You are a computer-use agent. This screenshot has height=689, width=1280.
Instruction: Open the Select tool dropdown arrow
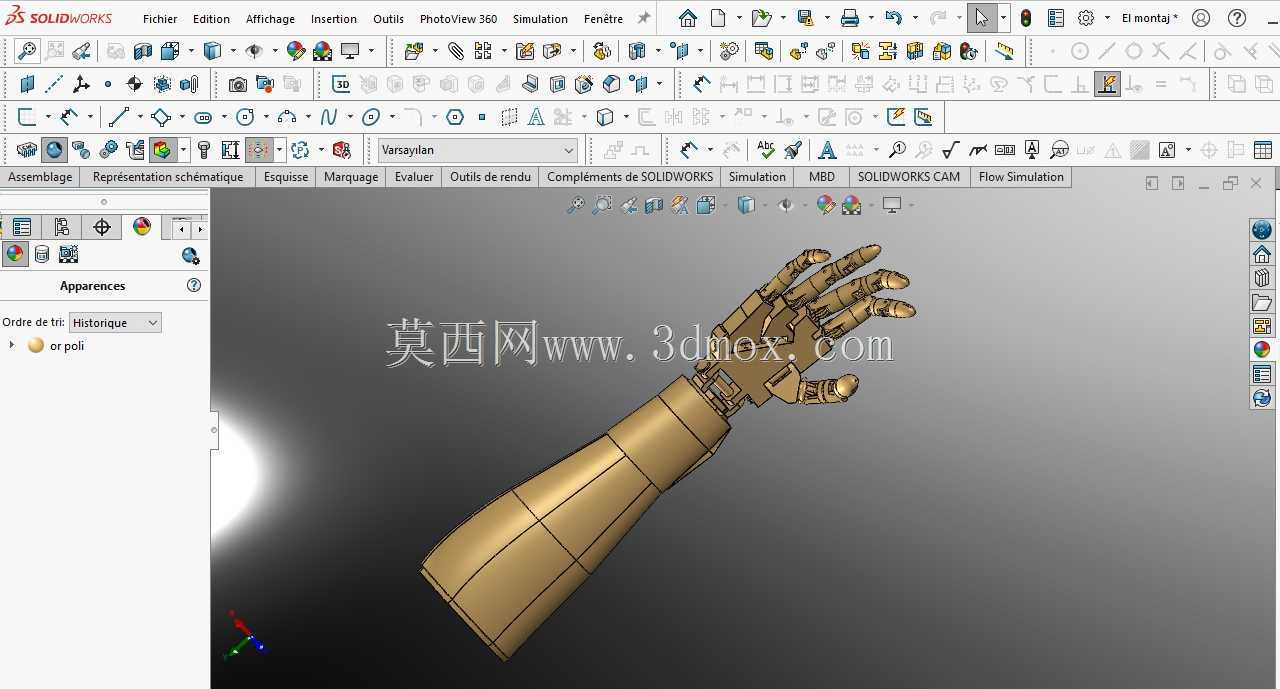1003,18
